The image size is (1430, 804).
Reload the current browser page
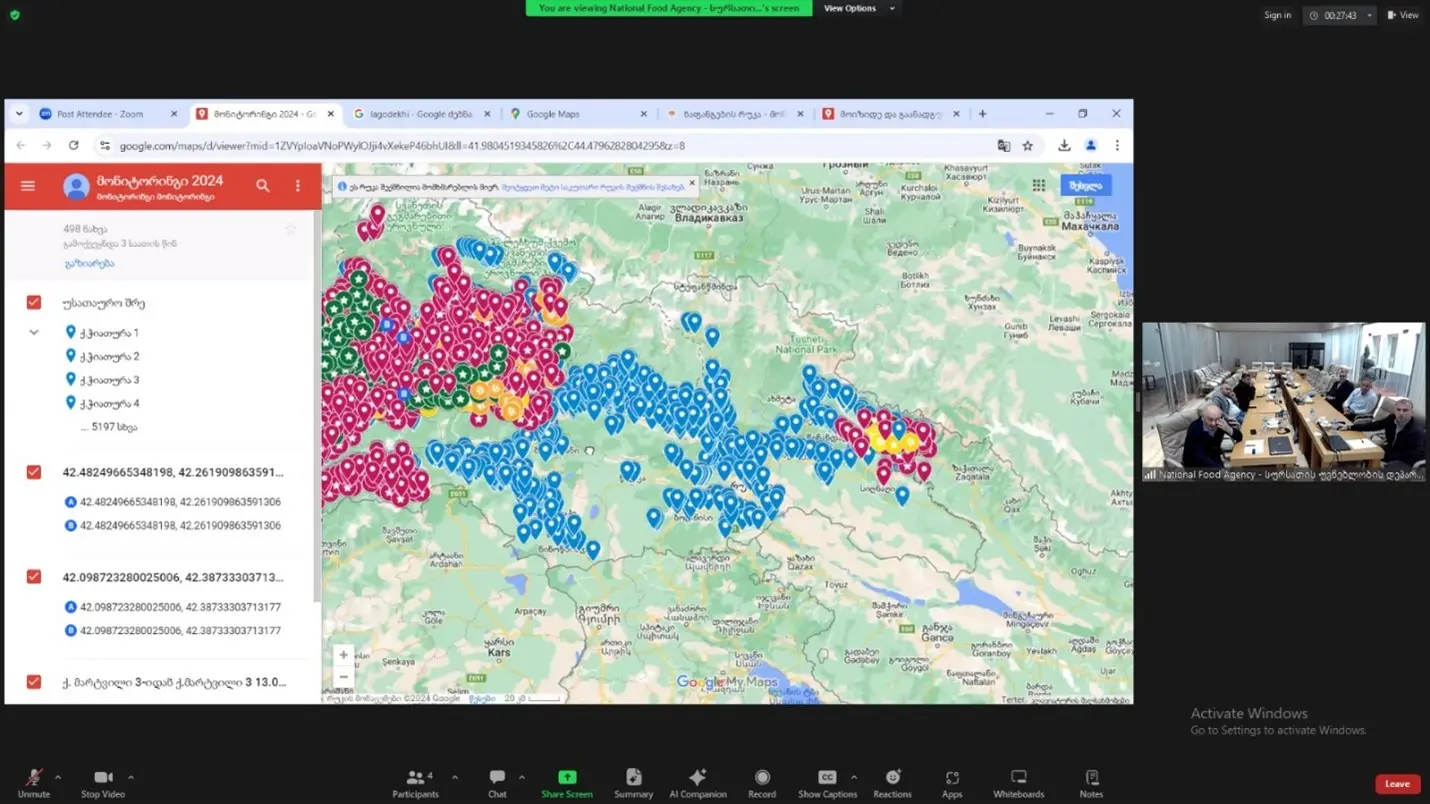click(x=74, y=145)
